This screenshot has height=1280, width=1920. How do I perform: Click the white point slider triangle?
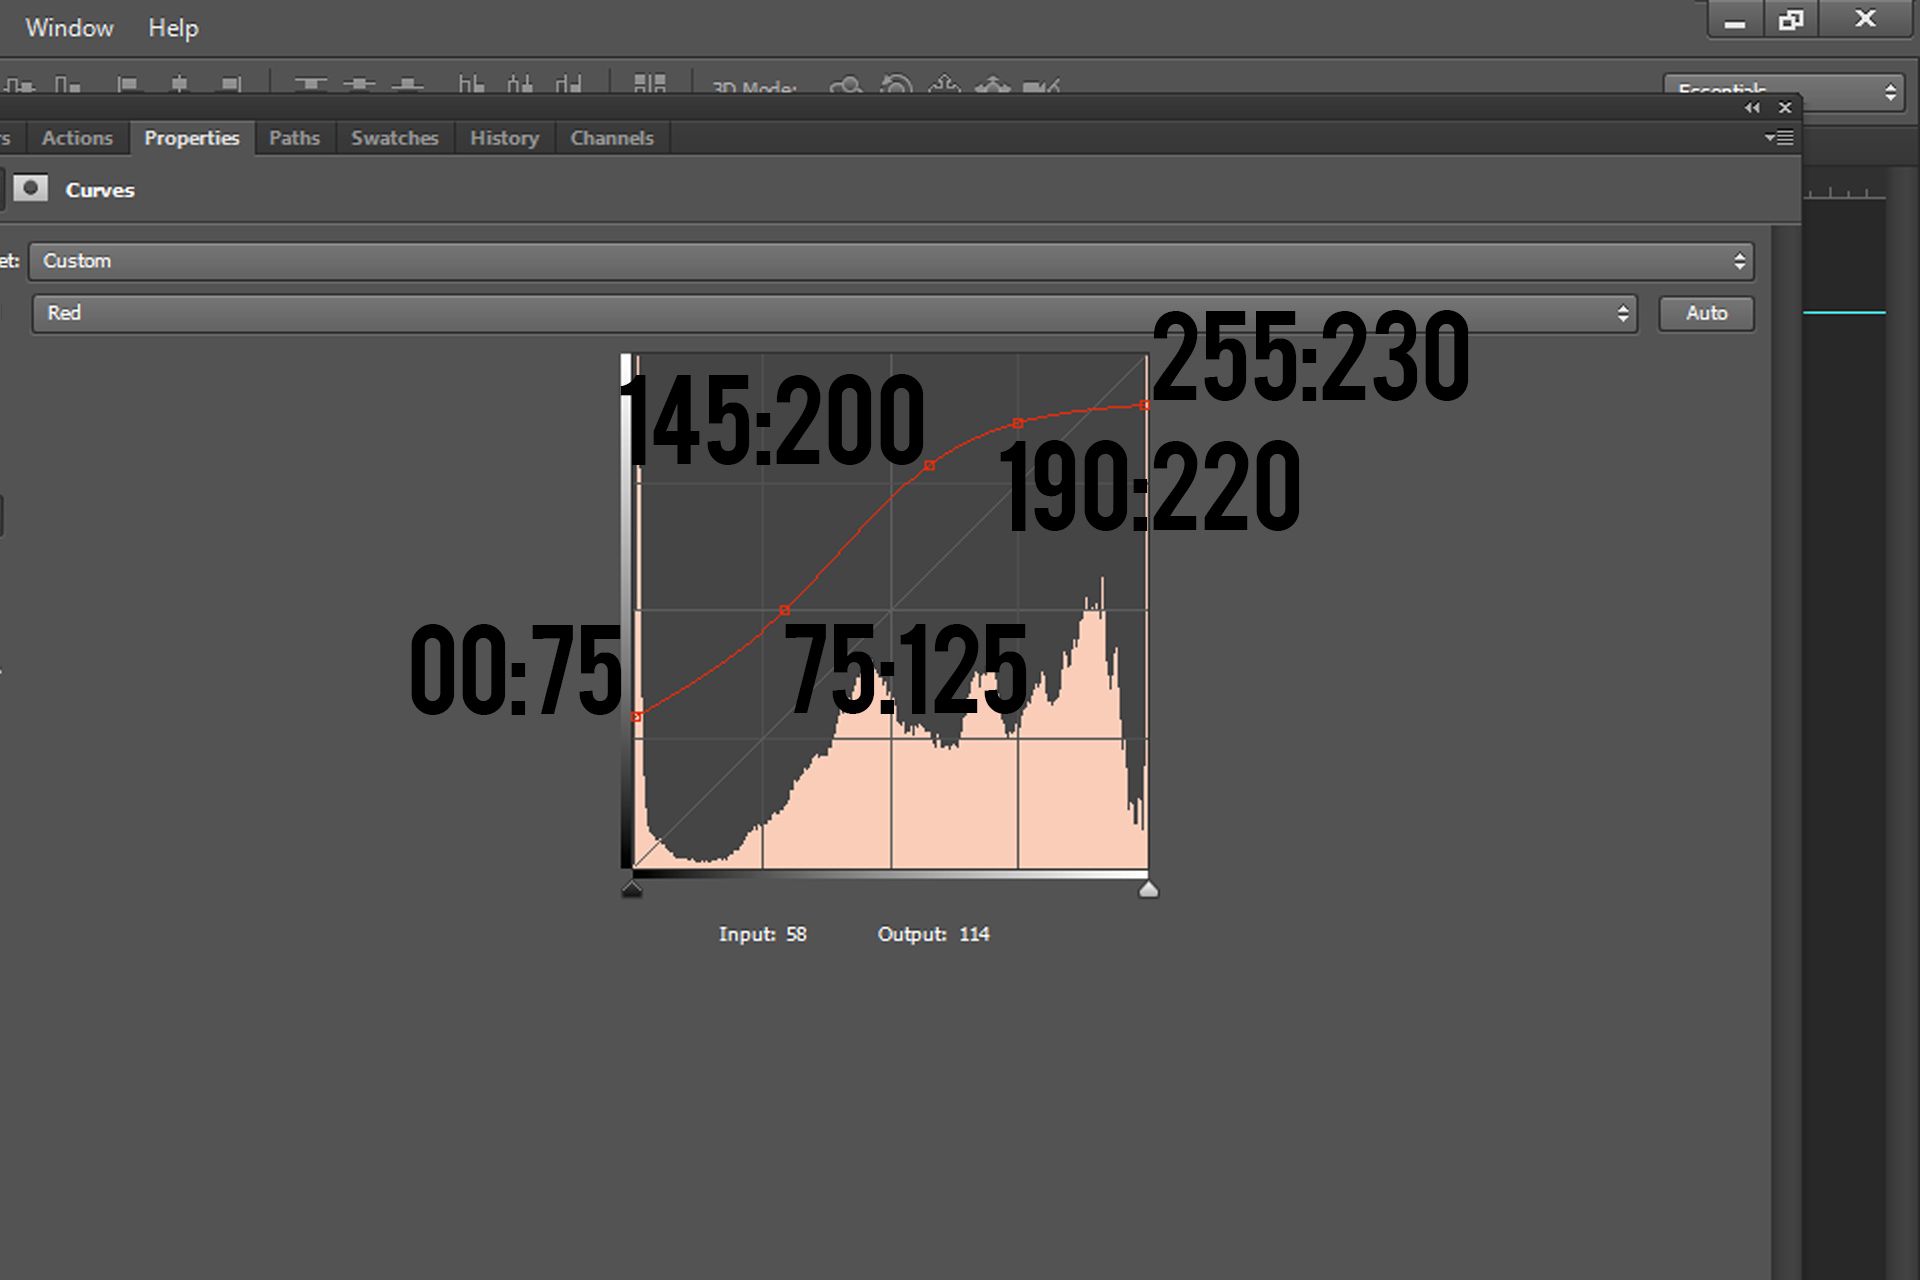click(1148, 889)
